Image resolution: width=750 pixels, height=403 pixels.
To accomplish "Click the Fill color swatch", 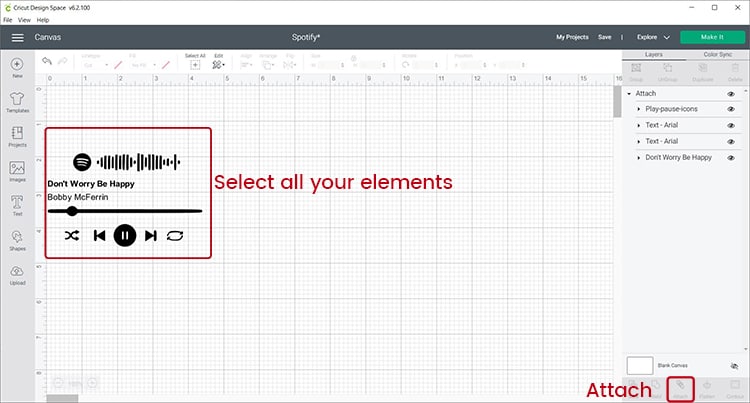I will point(166,65).
